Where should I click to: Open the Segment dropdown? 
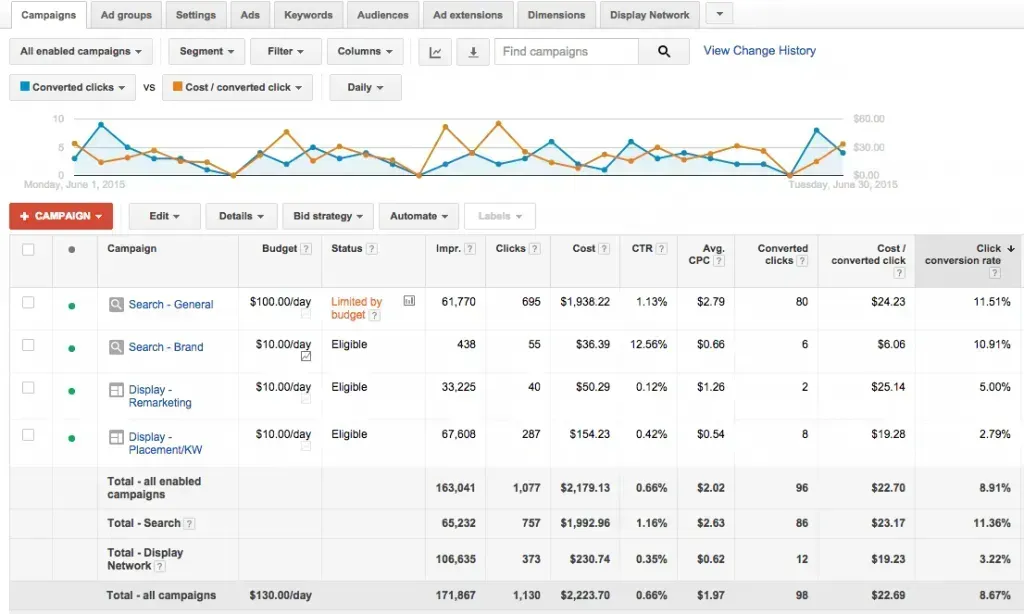tap(206, 50)
